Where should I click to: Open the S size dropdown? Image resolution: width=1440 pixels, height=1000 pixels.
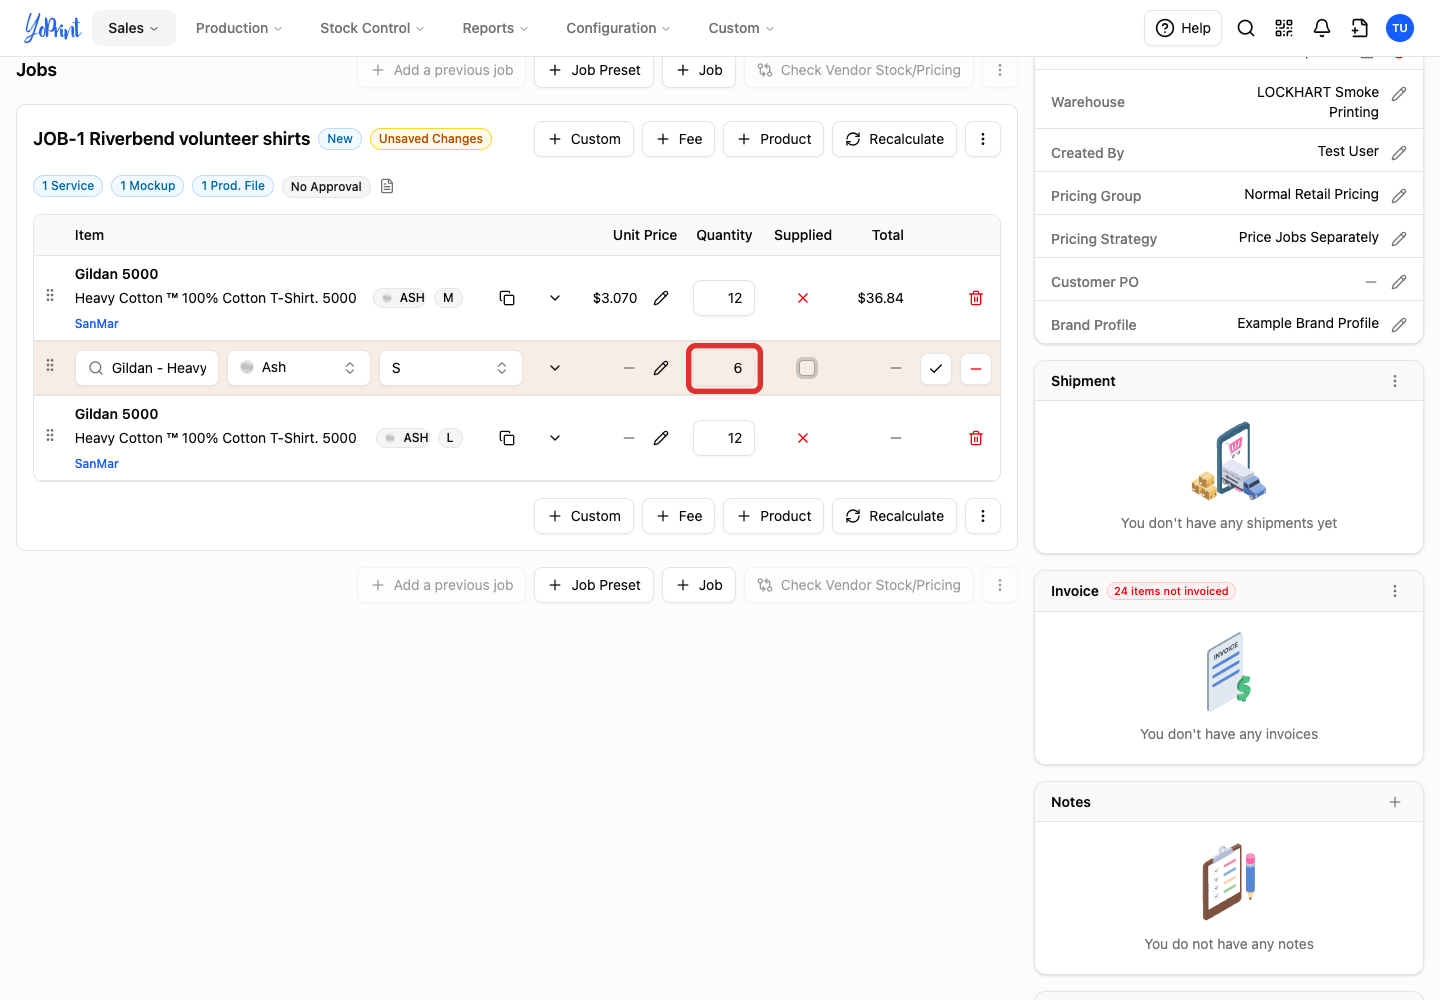pos(451,368)
